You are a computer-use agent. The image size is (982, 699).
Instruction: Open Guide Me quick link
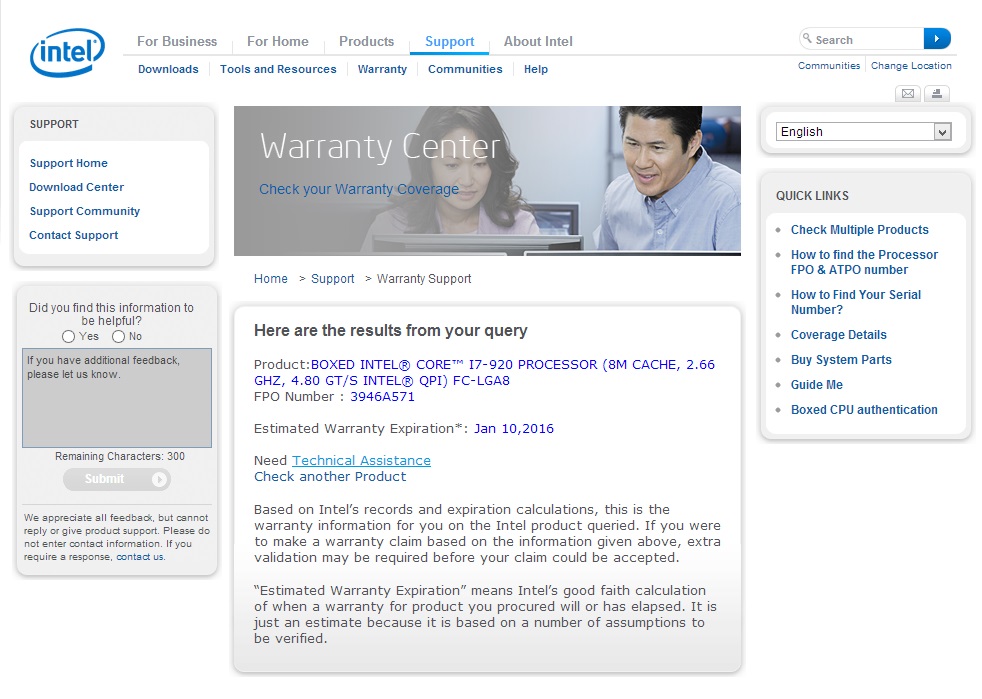817,385
